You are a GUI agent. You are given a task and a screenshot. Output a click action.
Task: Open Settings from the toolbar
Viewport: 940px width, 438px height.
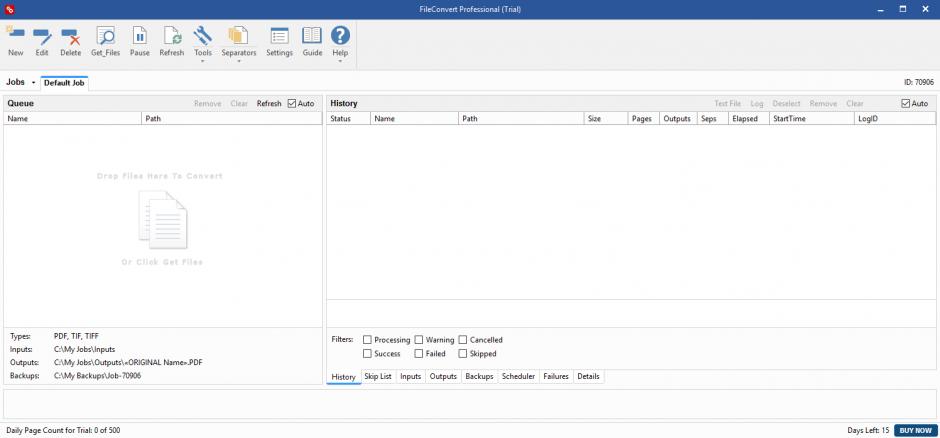pyautogui.click(x=279, y=35)
